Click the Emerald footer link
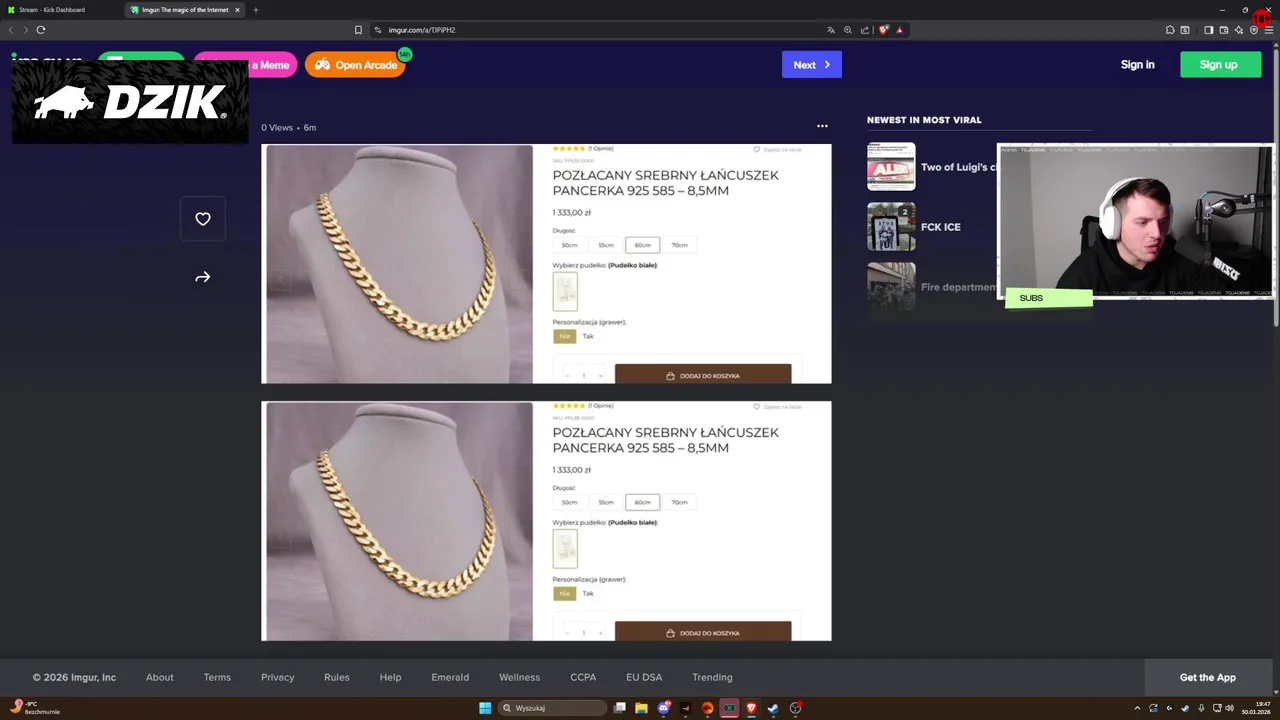 (450, 677)
